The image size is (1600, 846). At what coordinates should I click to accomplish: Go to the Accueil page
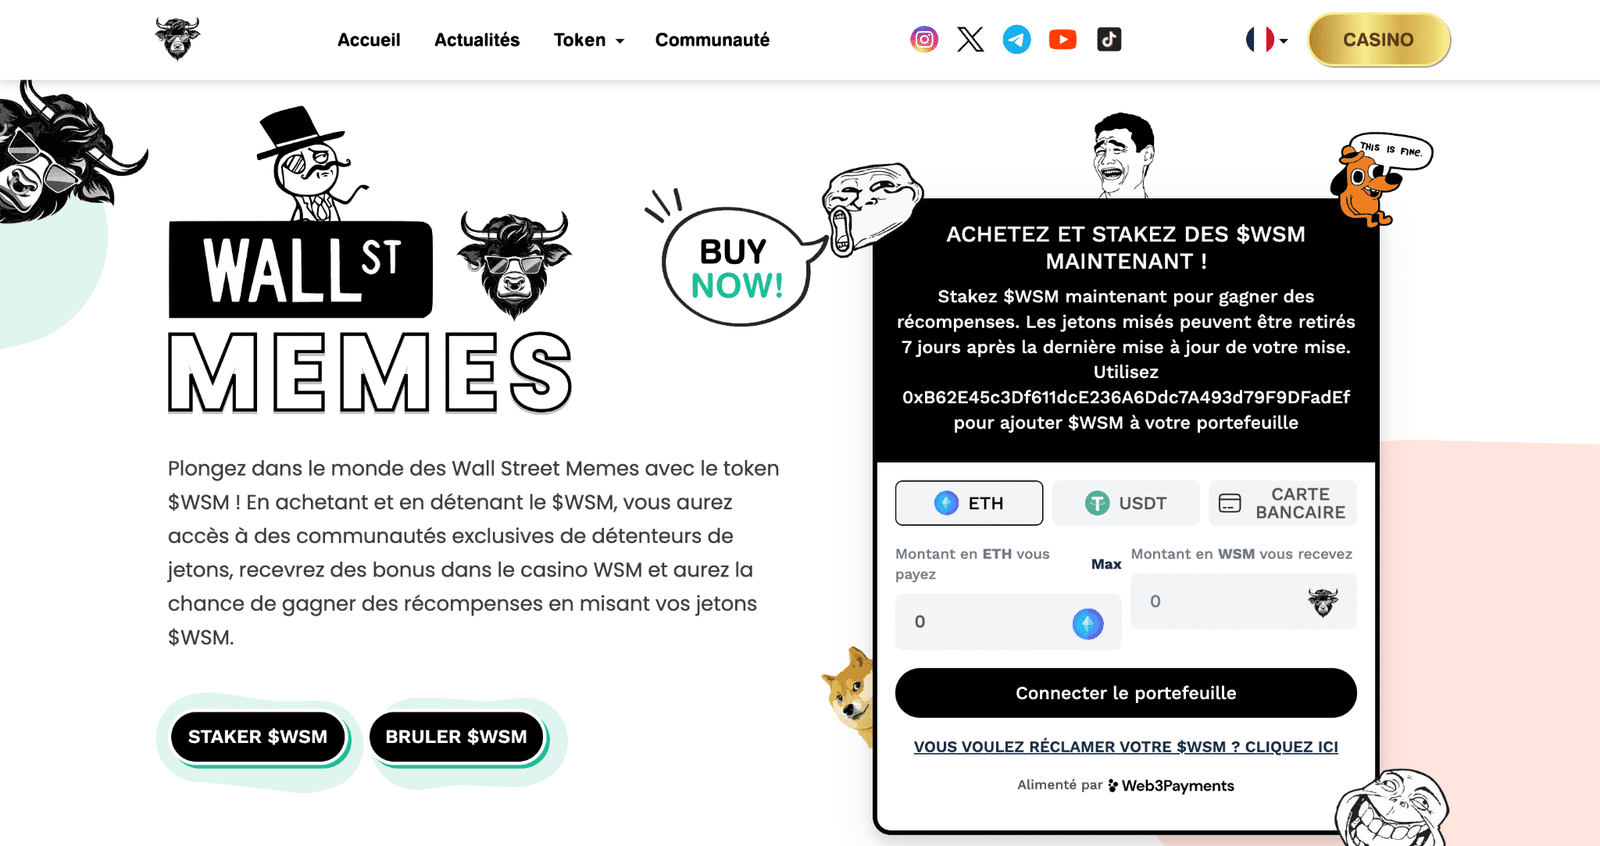369,40
